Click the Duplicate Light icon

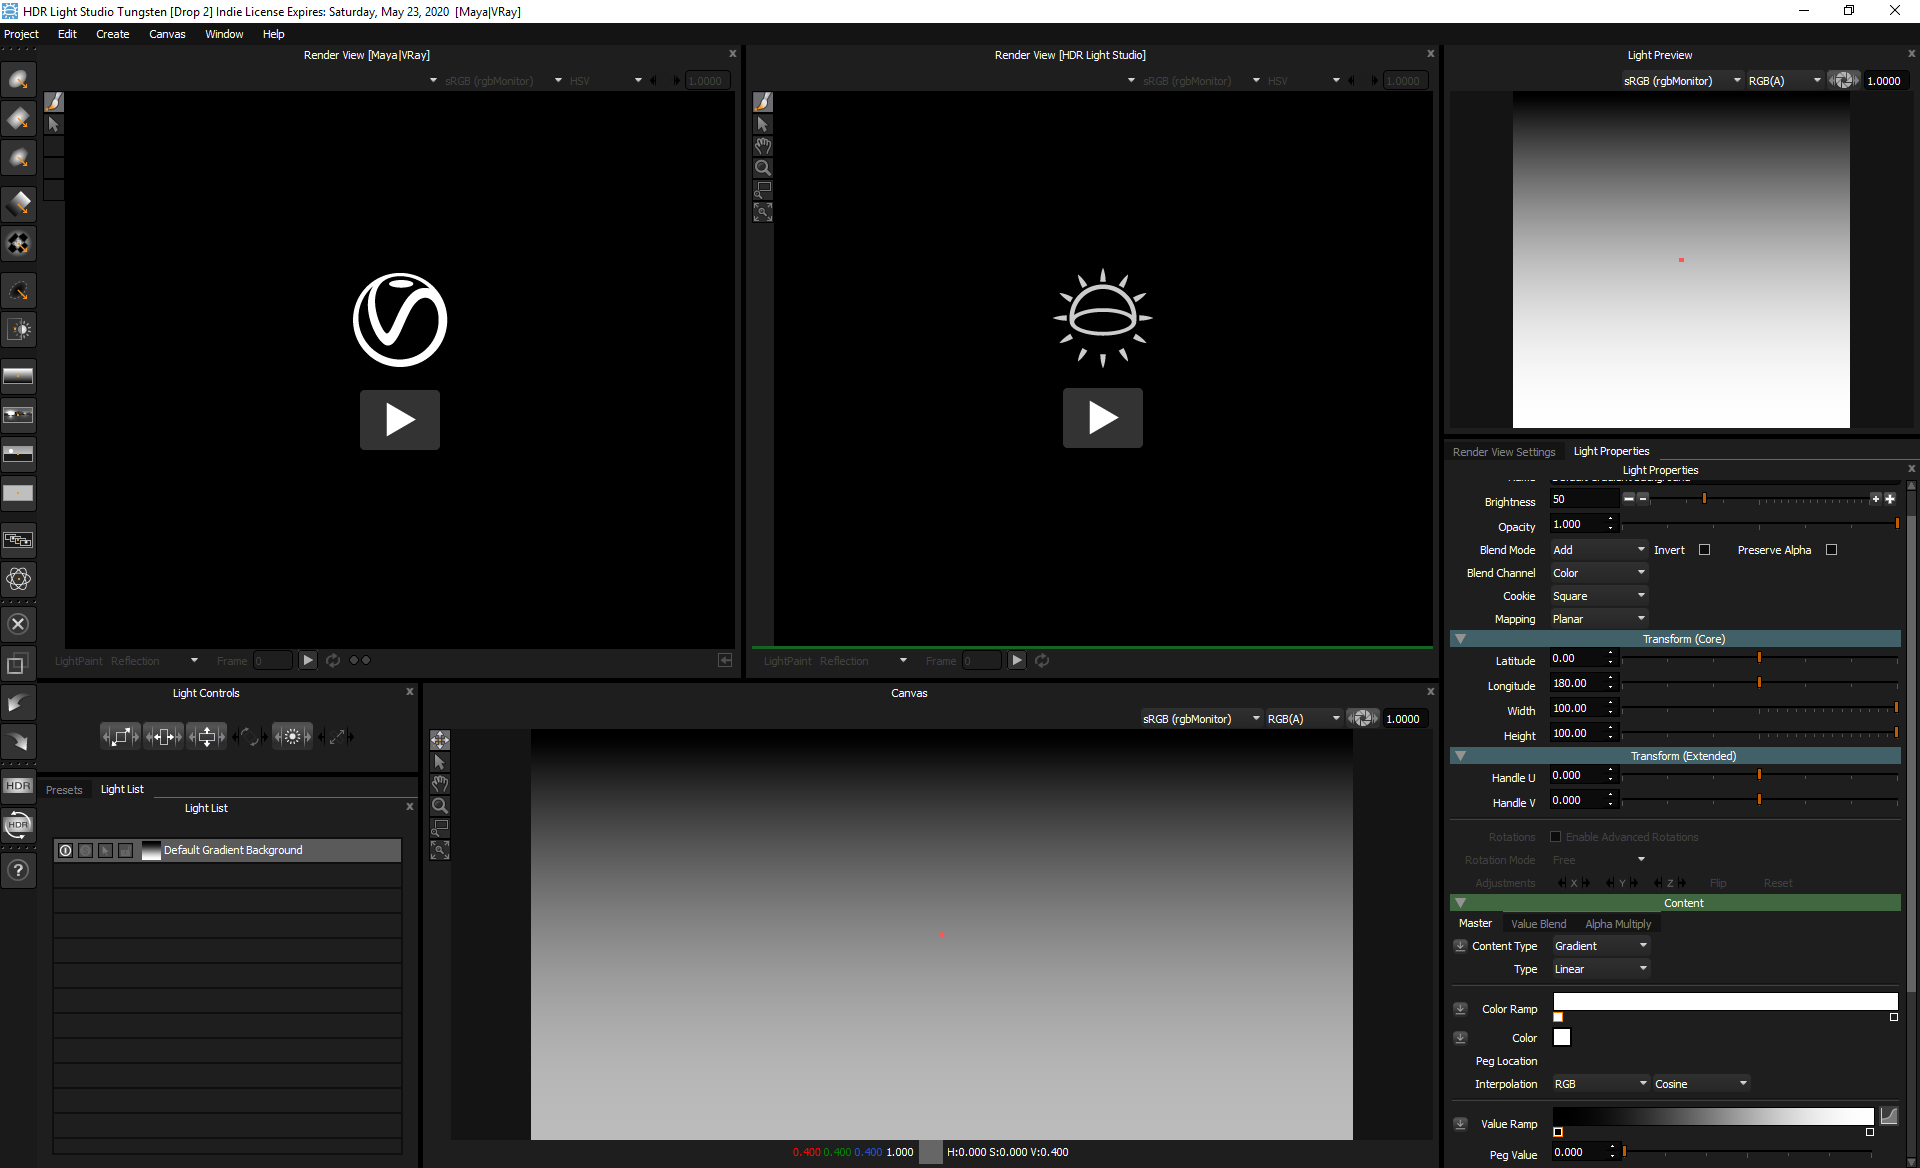click(18, 664)
